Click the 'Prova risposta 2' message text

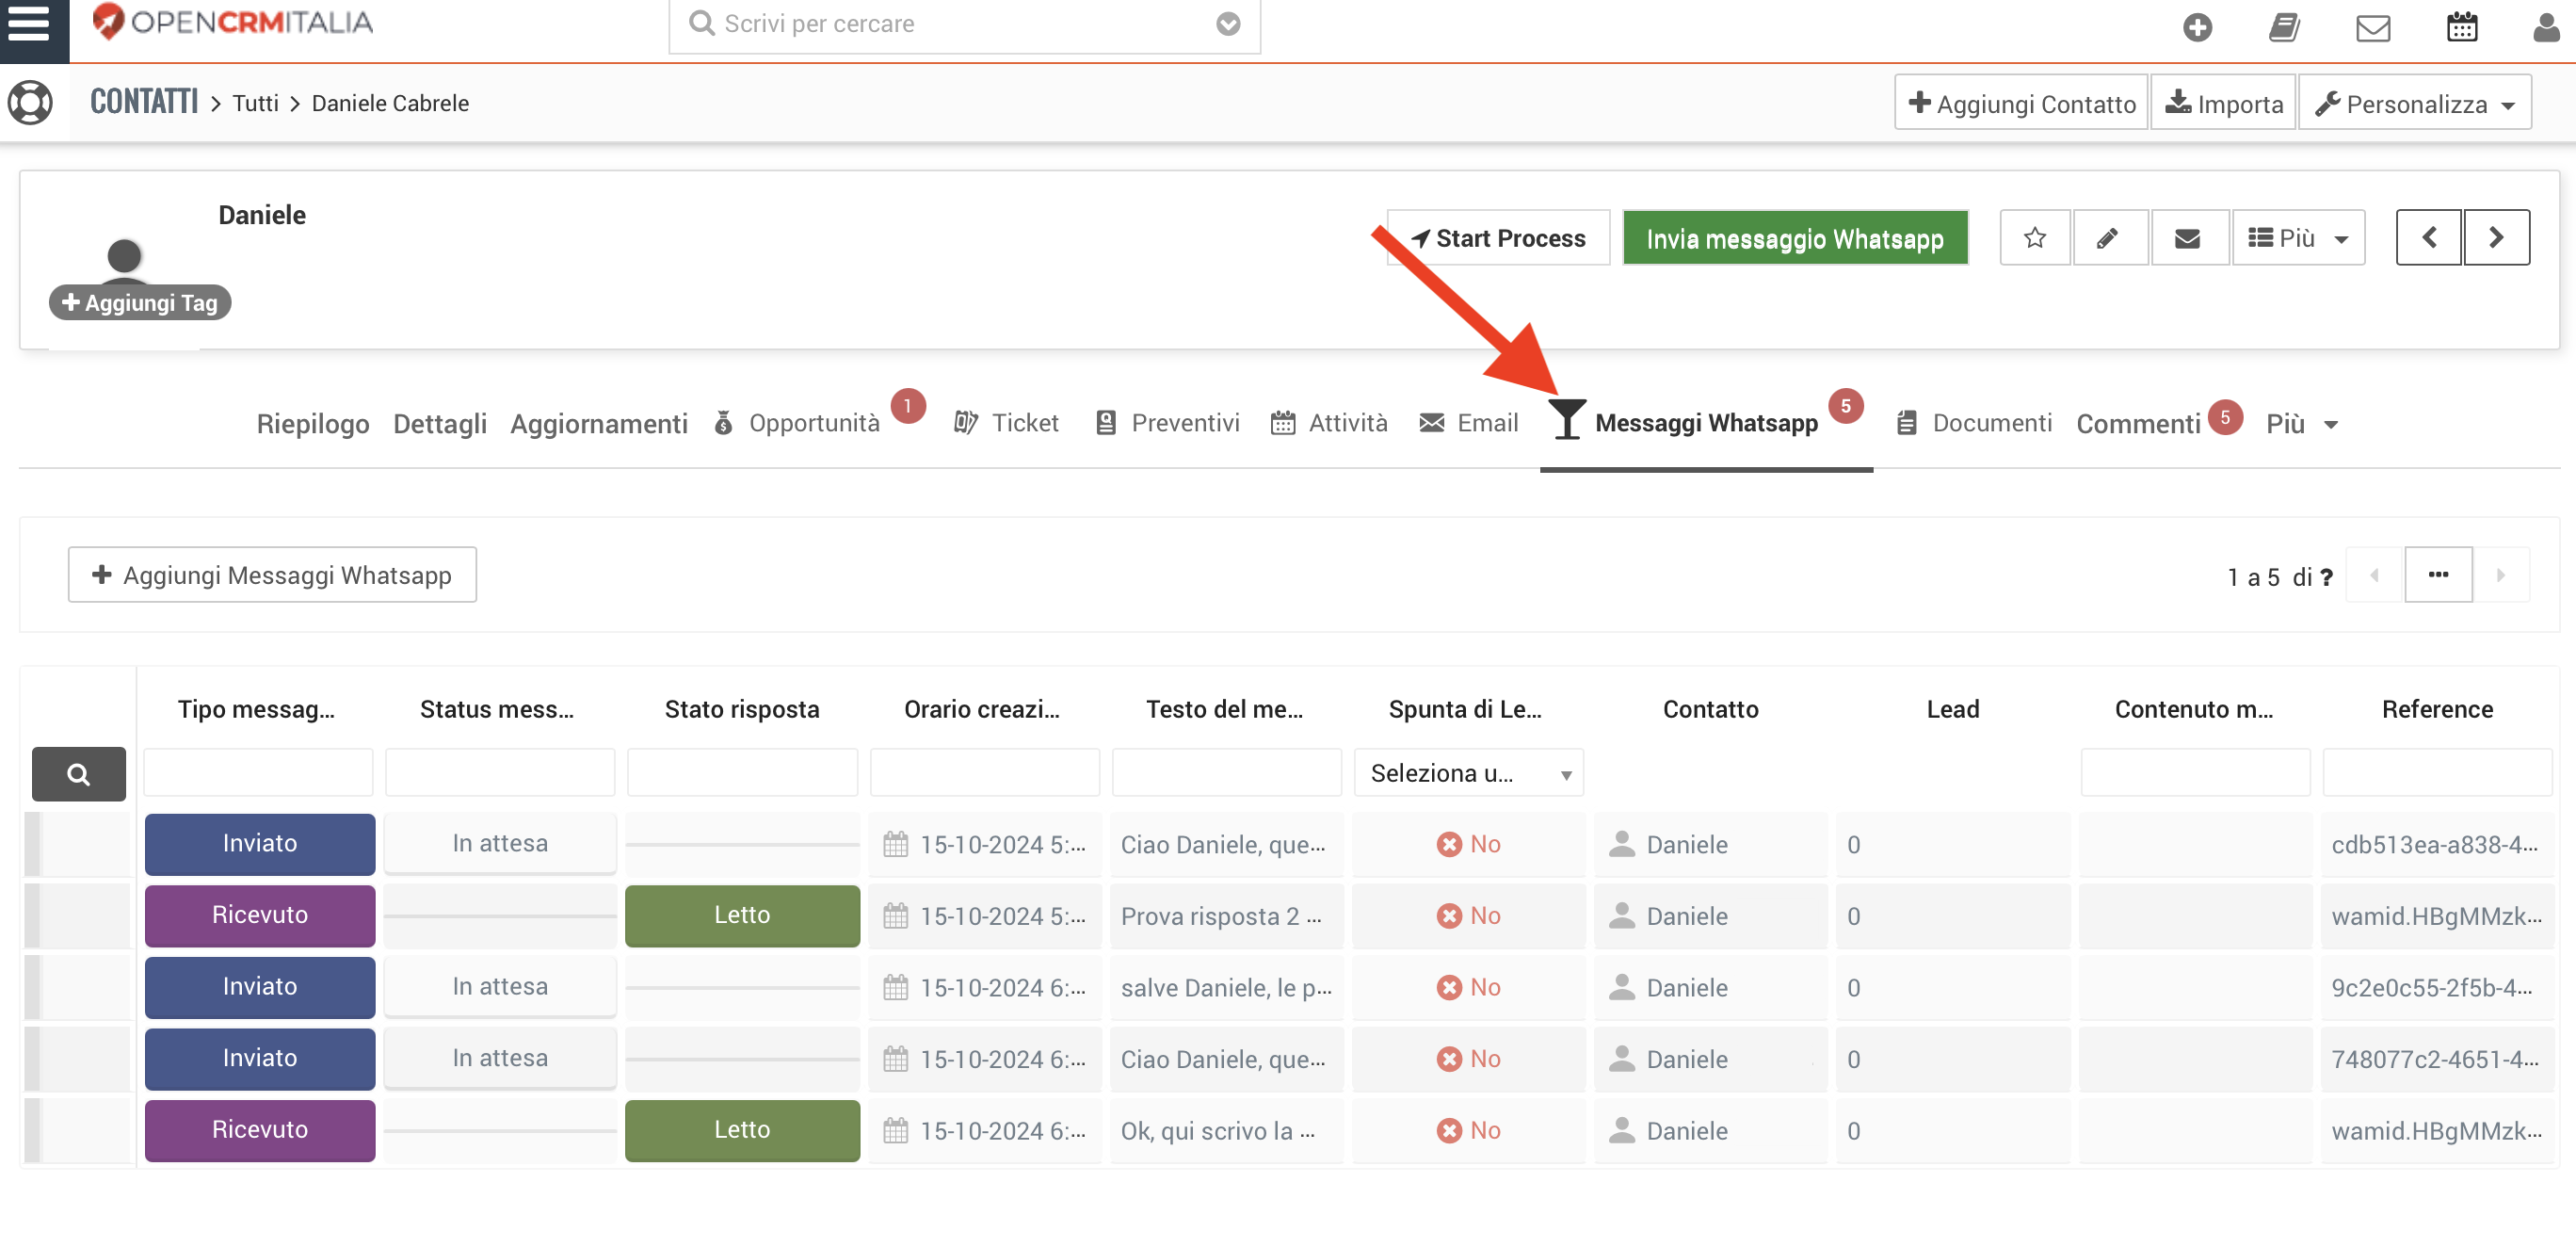coord(1220,916)
